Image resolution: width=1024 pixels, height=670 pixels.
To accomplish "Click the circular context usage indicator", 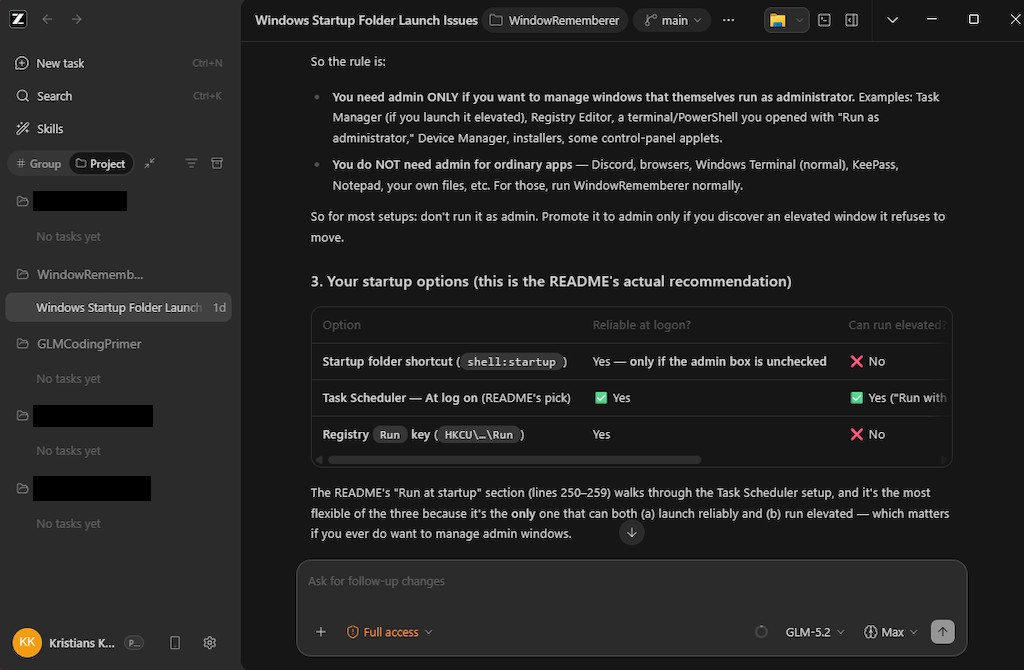I will tap(761, 632).
